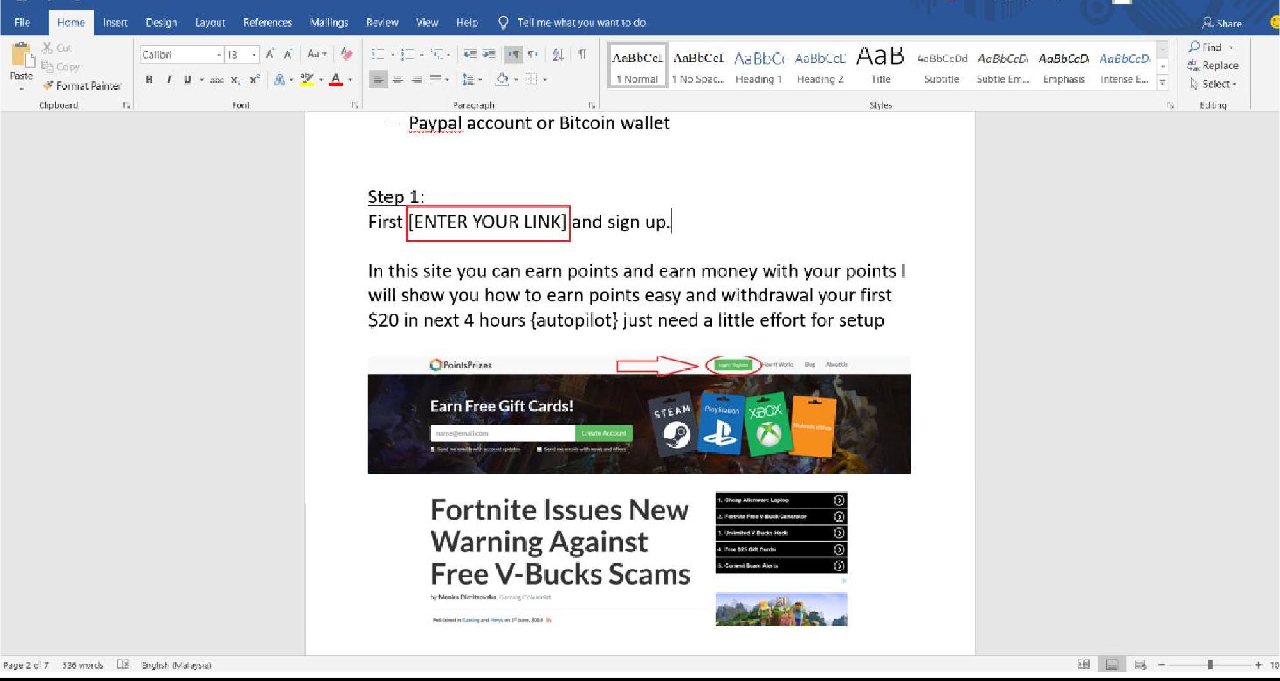The image size is (1280, 681).
Task: Apply yellow text highlight color
Action: 306,79
